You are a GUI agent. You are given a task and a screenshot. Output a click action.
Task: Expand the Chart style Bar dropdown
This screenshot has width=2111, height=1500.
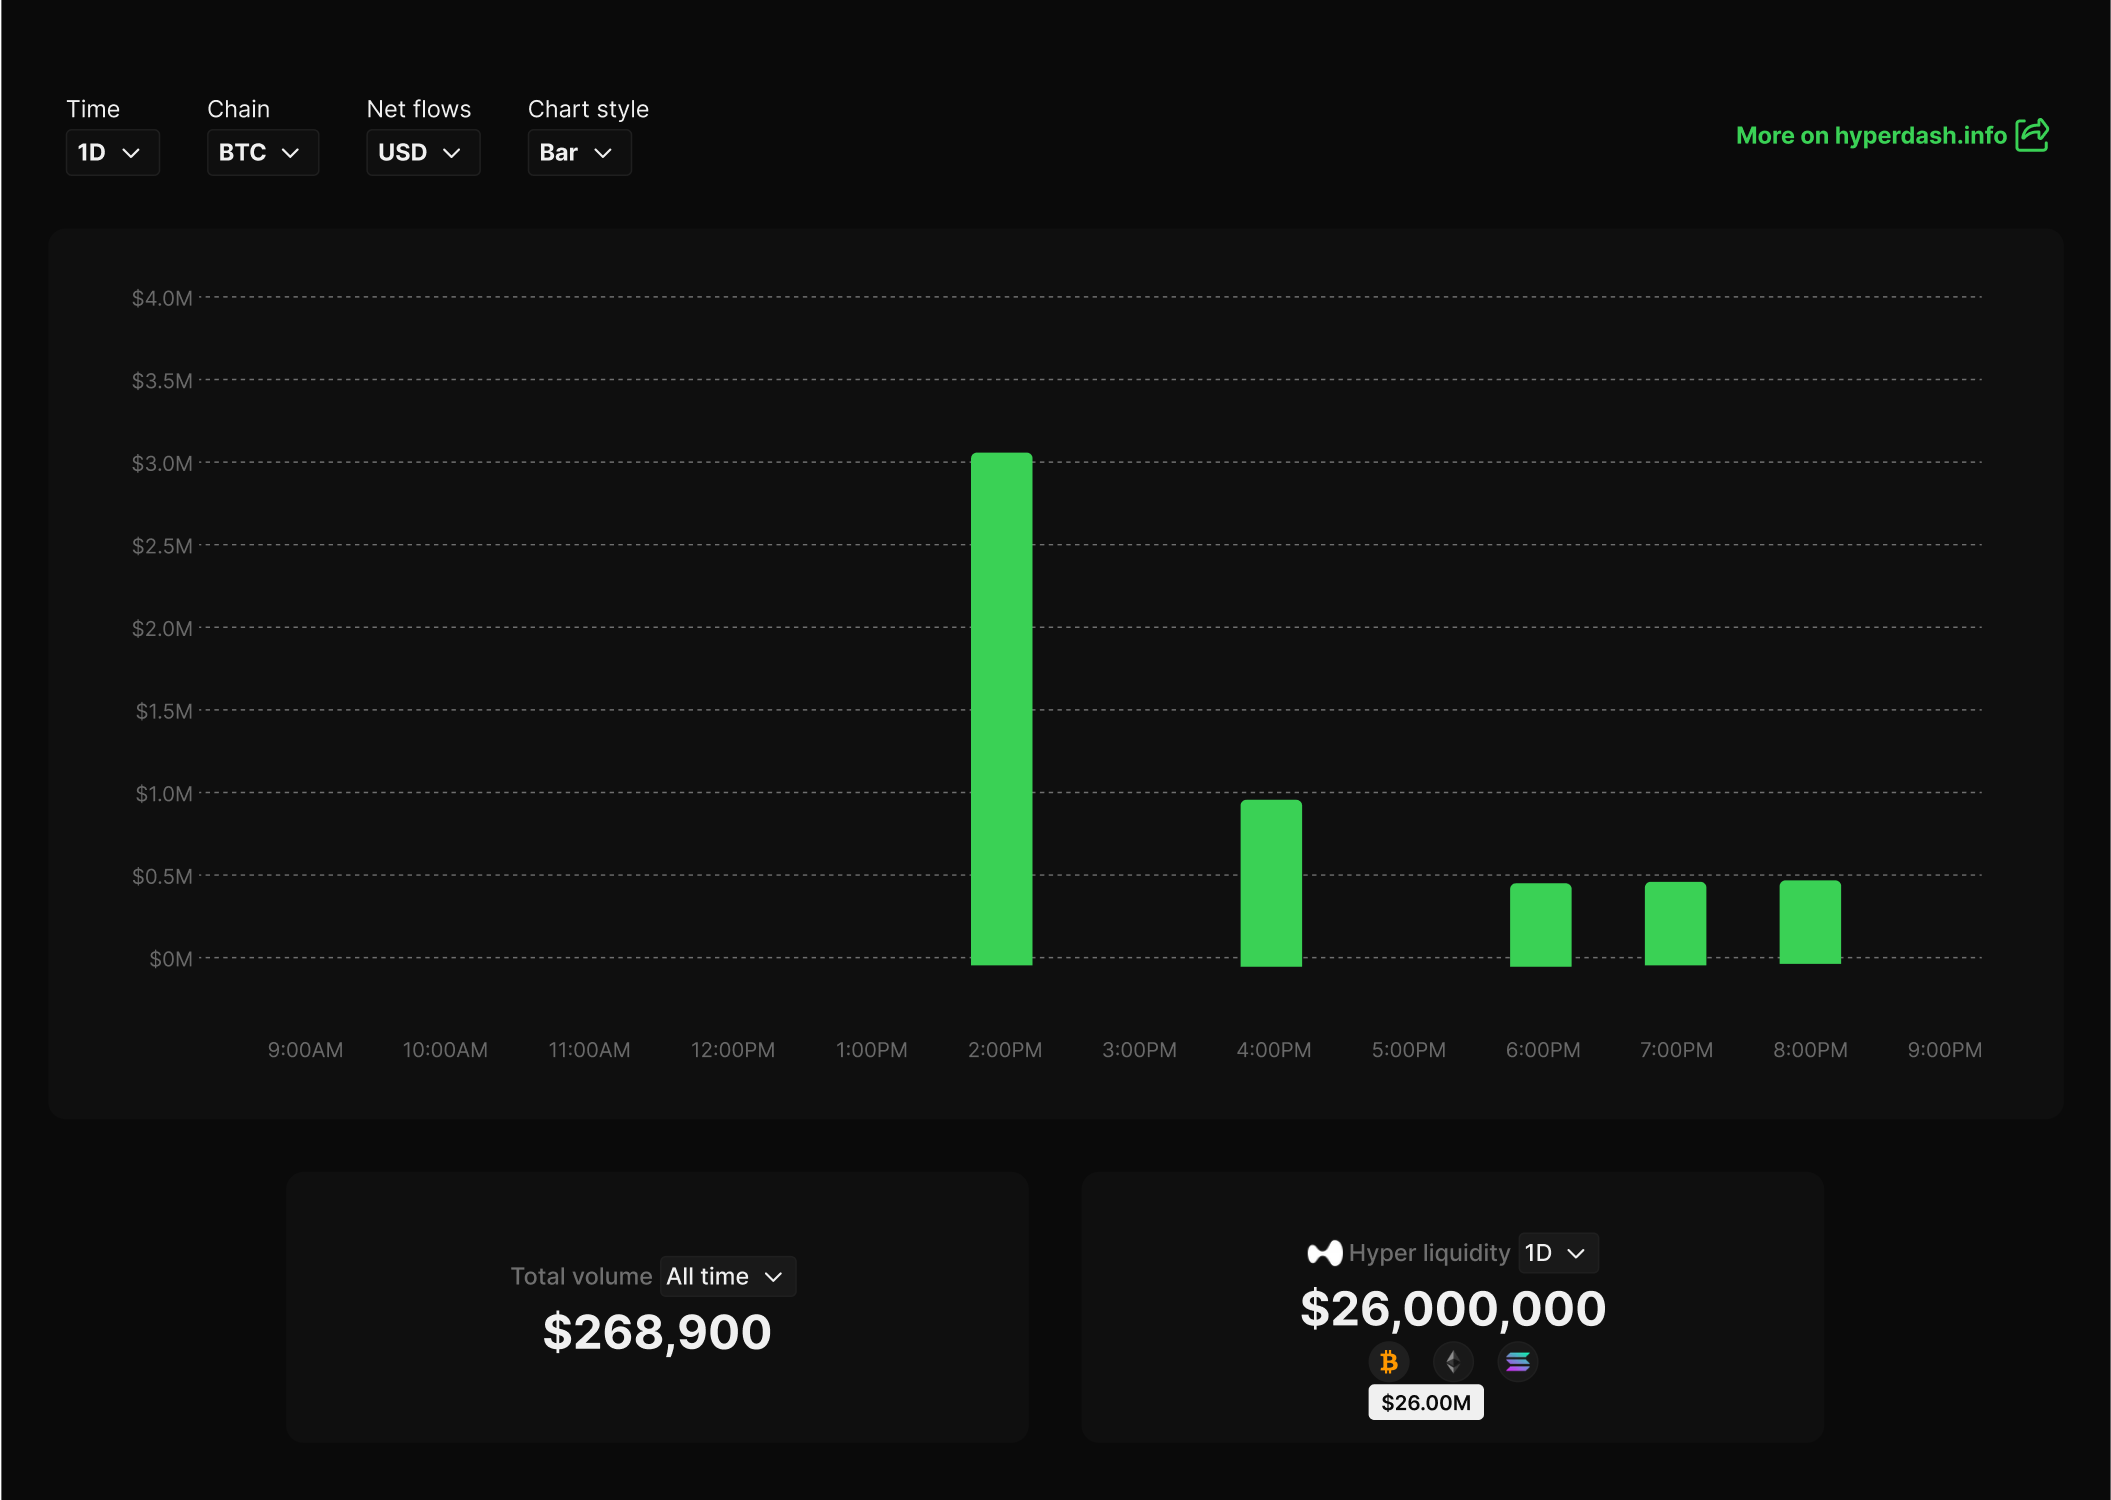pos(578,152)
